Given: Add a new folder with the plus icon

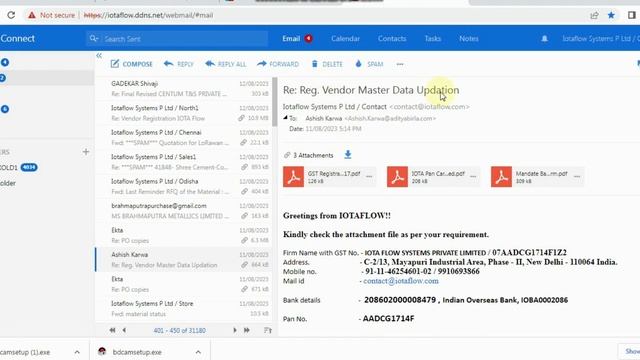Looking at the screenshot, I should click(x=86, y=152).
